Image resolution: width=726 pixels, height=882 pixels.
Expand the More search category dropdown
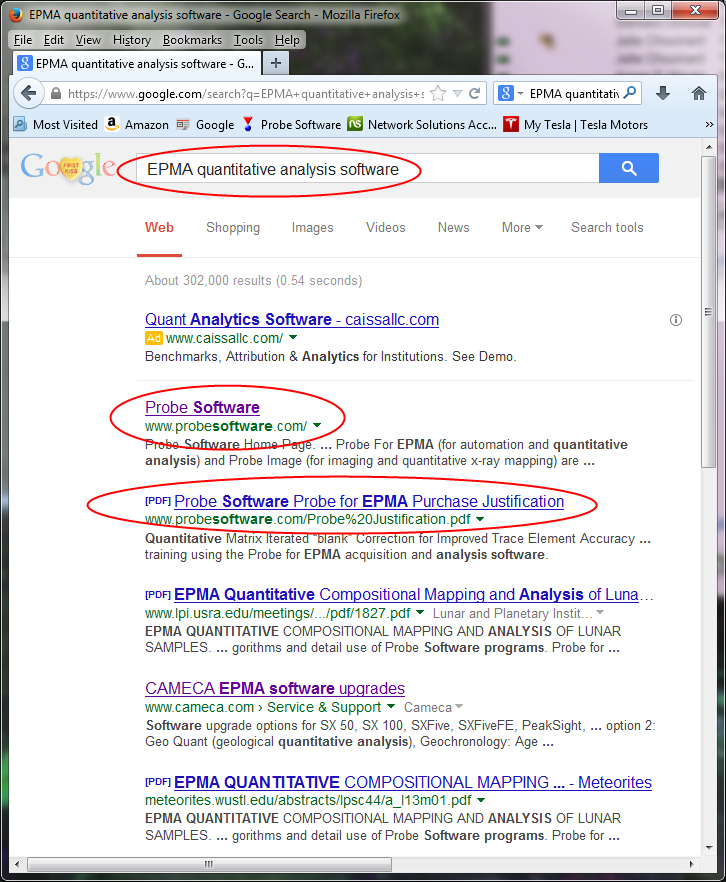(x=522, y=228)
